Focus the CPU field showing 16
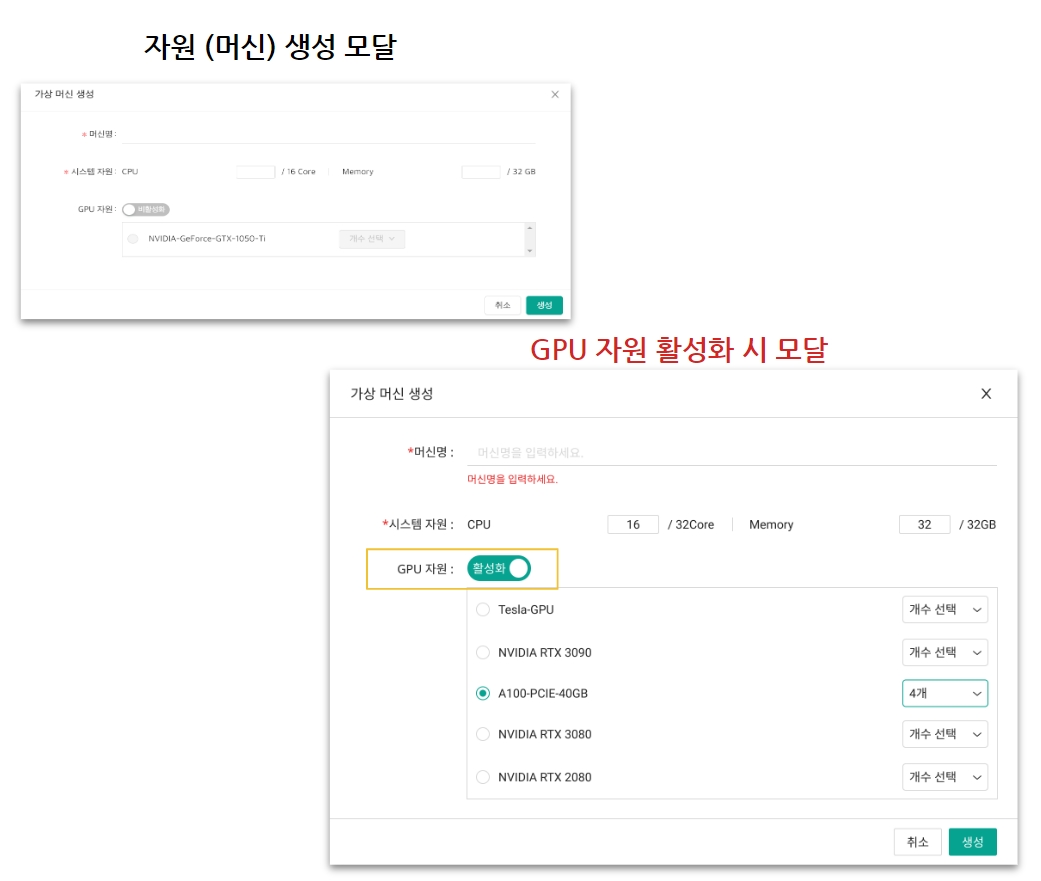The width and height of the screenshot is (1041, 881). 633,525
